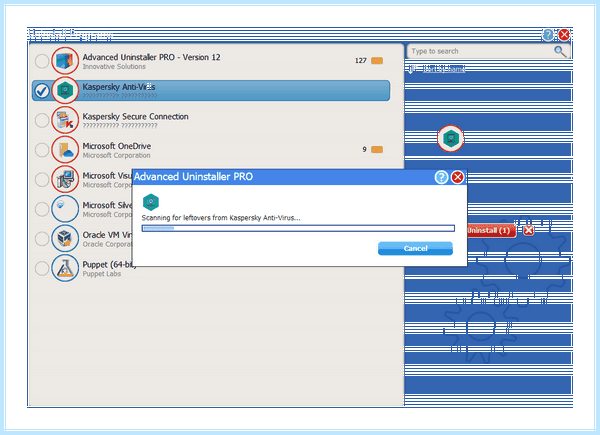Select the Kaspersky Secure Connection name text

pos(135,116)
